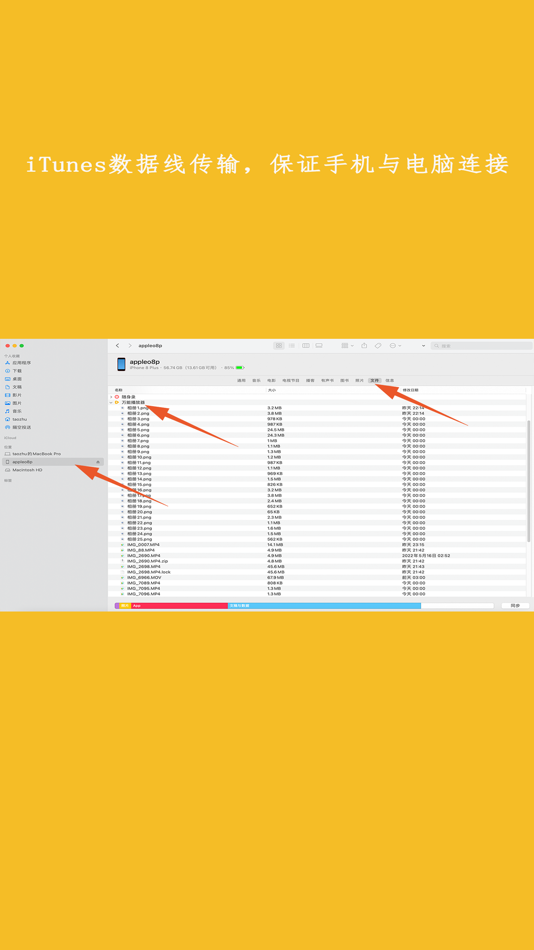Go back in Finder navigation
The image size is (534, 950).
(x=118, y=345)
